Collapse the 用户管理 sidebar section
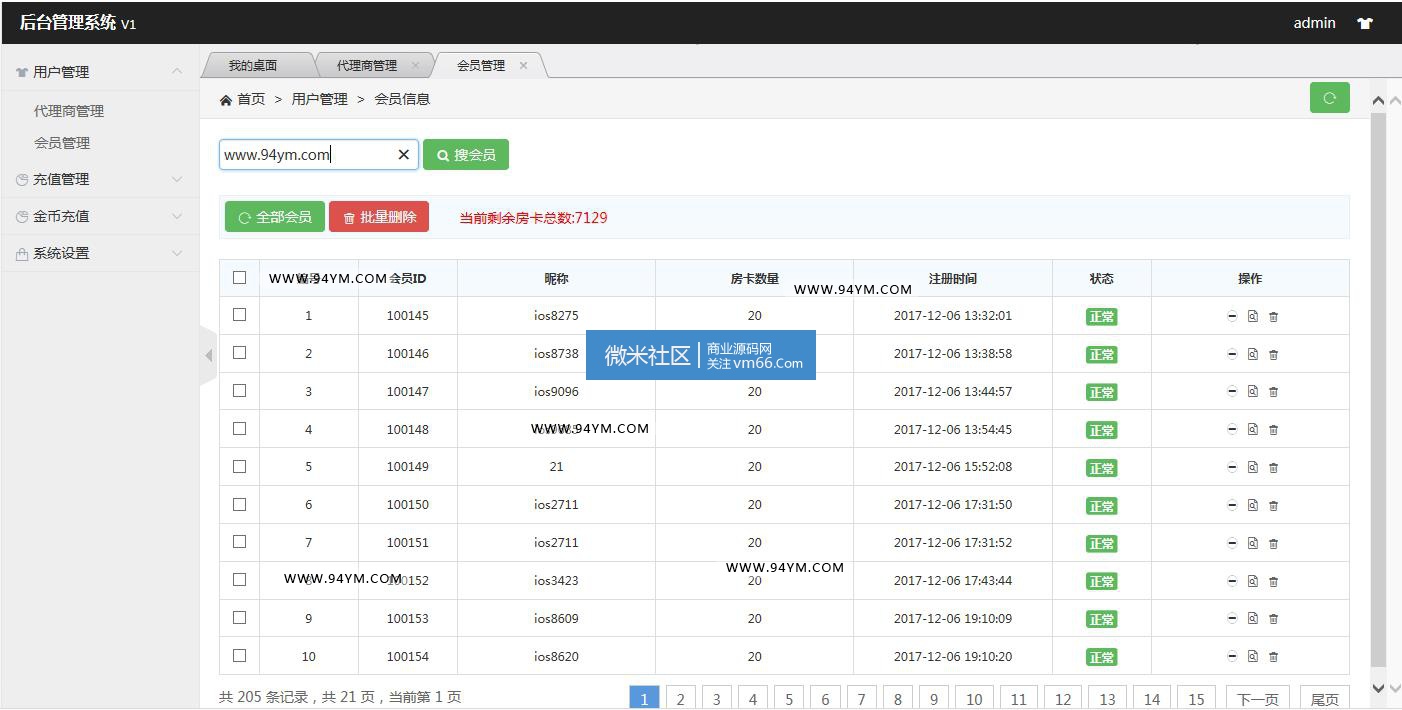This screenshot has width=1402, height=710. (100, 72)
